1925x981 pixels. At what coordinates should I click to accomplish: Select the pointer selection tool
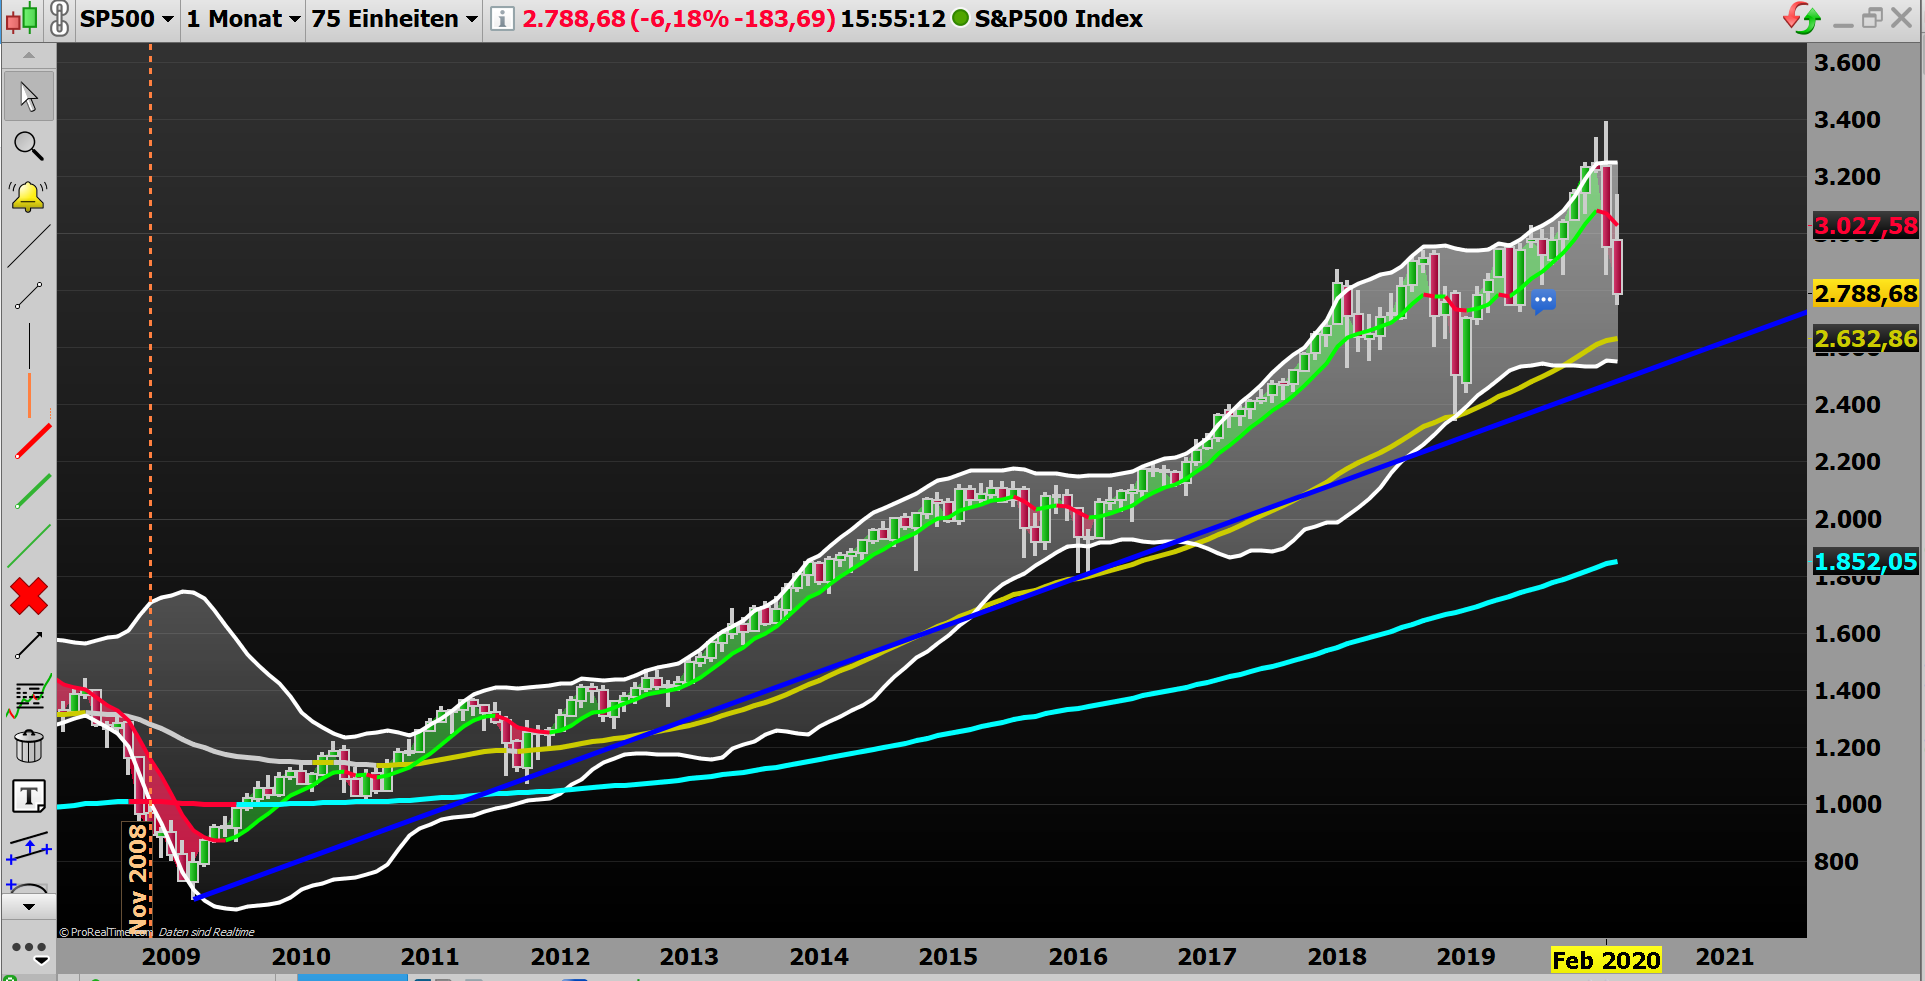pos(29,95)
